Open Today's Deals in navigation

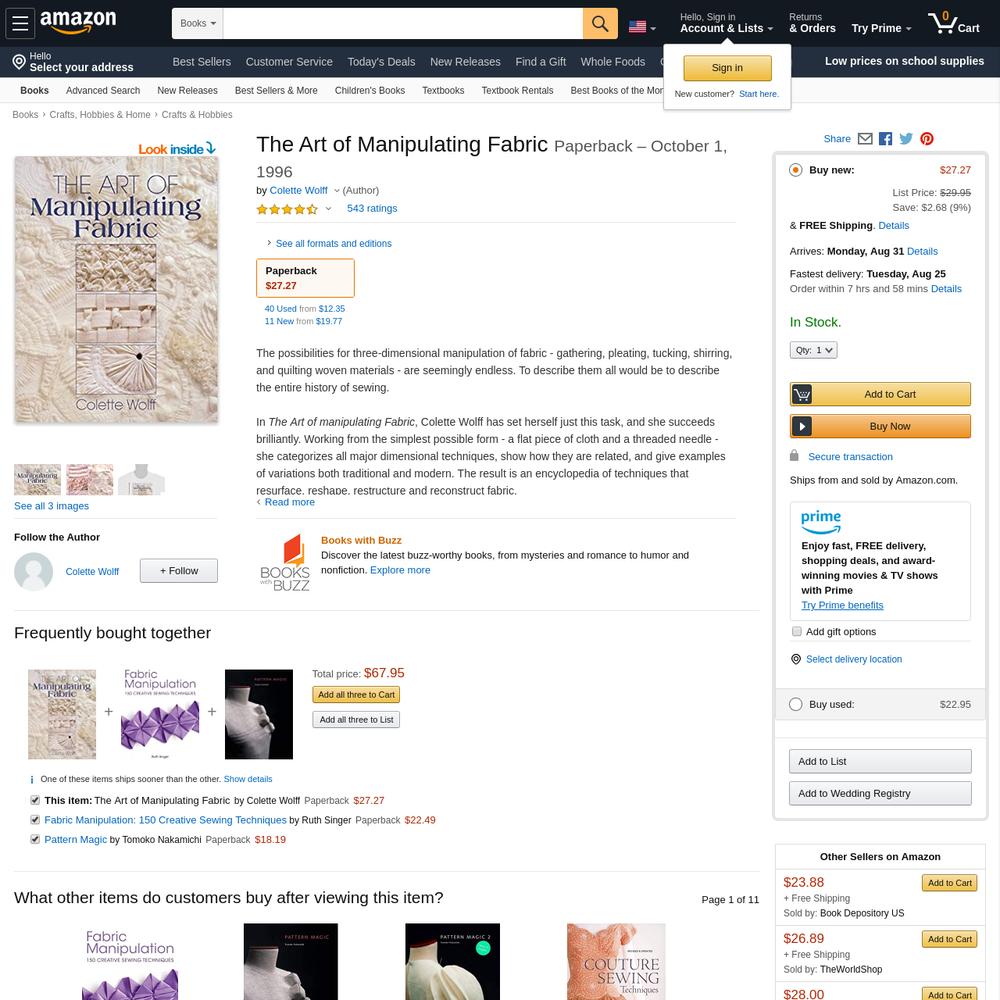[x=381, y=62]
